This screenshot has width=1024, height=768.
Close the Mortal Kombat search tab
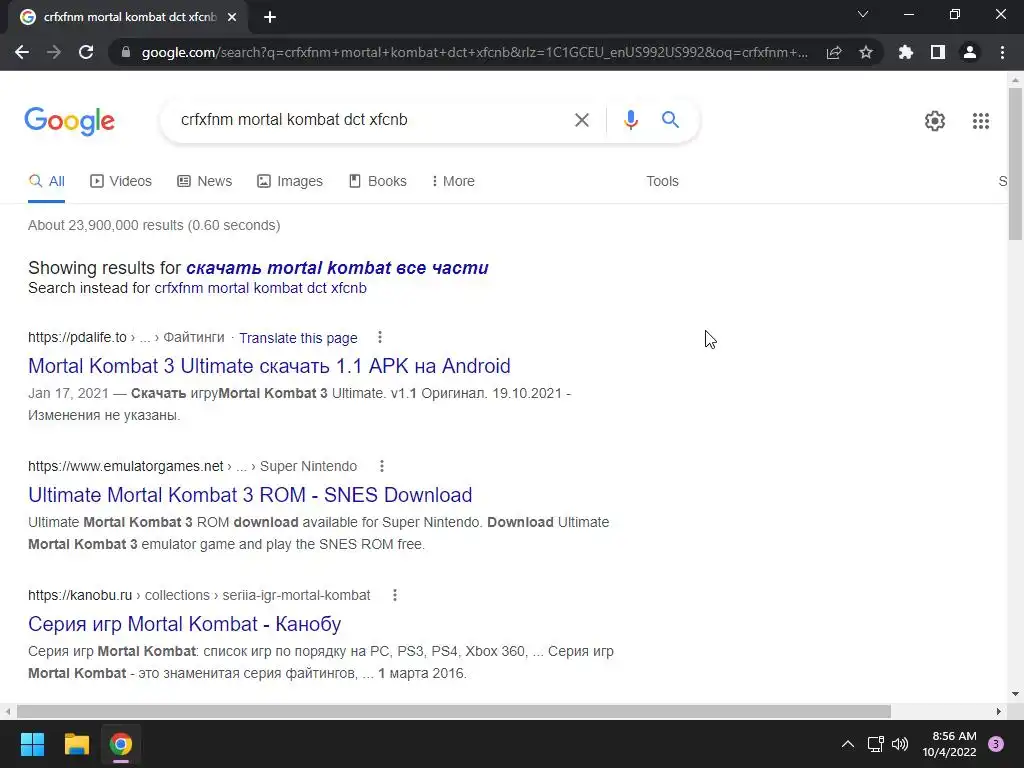(x=232, y=17)
